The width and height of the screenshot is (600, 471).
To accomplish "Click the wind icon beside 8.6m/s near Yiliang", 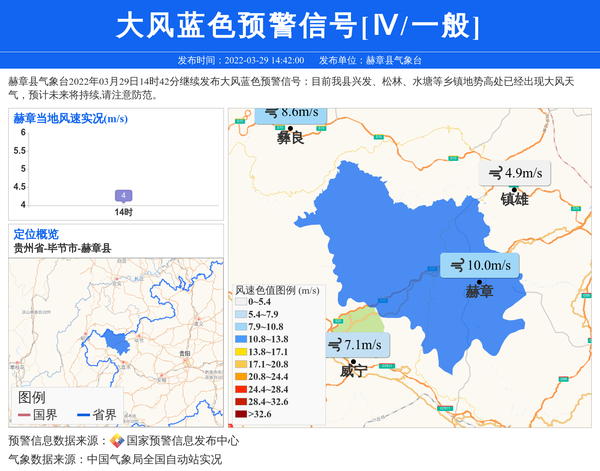I will tap(271, 112).
